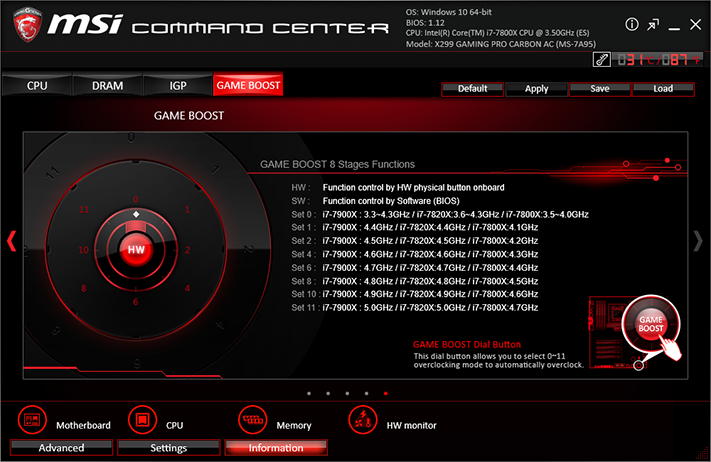Click the Default button
This screenshot has height=462, width=711.
[x=472, y=89]
